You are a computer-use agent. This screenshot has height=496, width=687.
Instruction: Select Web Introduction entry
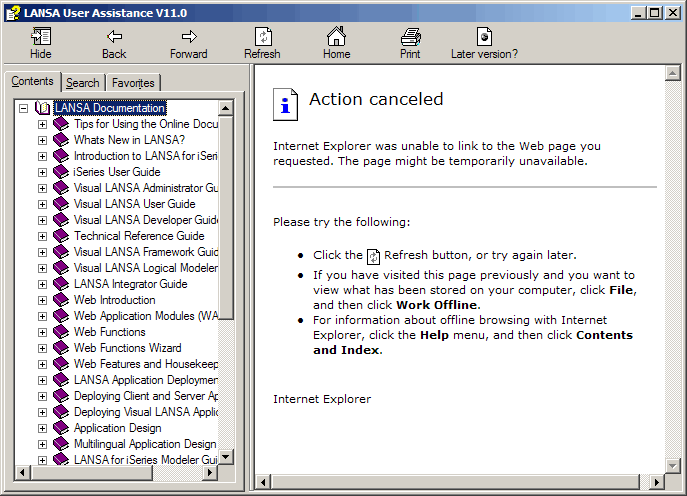(114, 300)
